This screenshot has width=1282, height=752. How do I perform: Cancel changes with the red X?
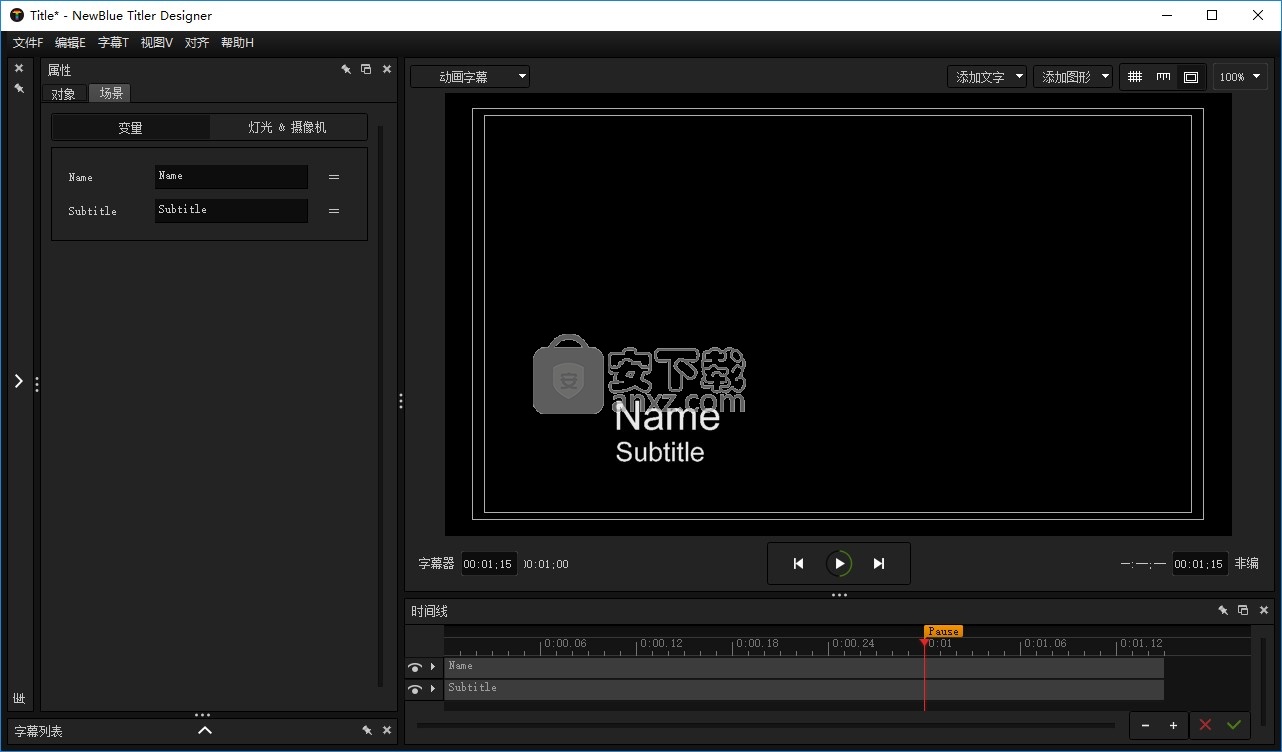point(1205,725)
